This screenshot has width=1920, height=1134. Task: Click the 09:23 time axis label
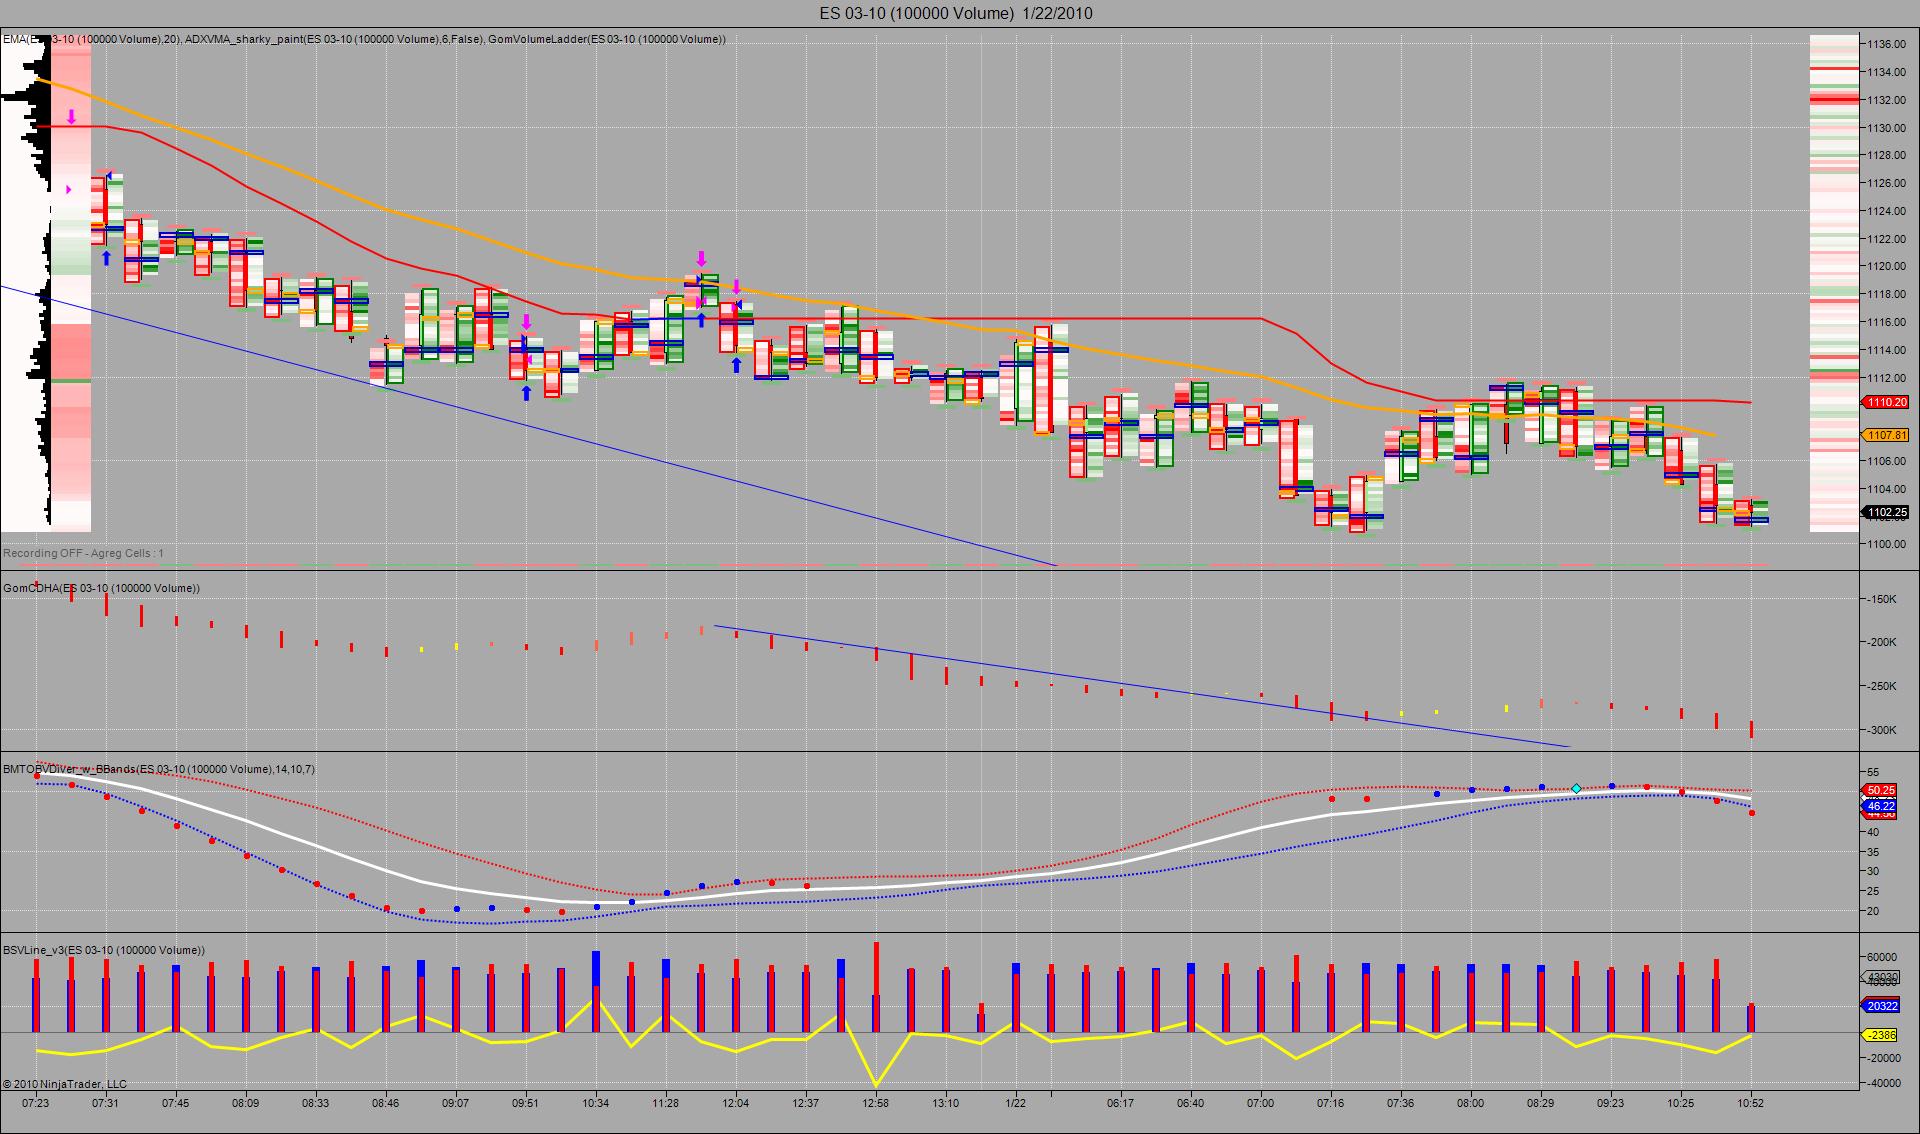[1611, 1103]
